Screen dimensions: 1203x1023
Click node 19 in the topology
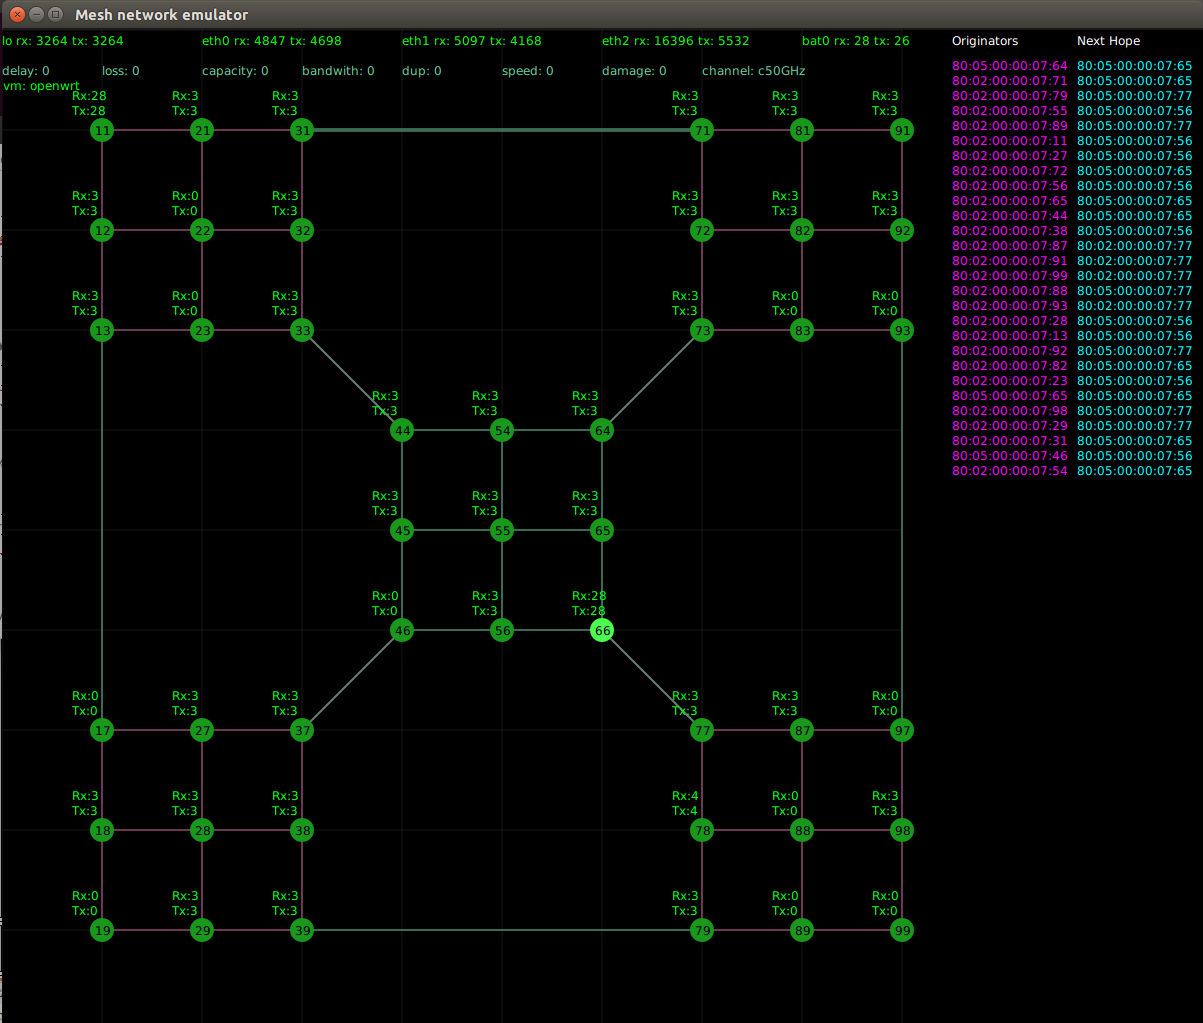coord(102,930)
